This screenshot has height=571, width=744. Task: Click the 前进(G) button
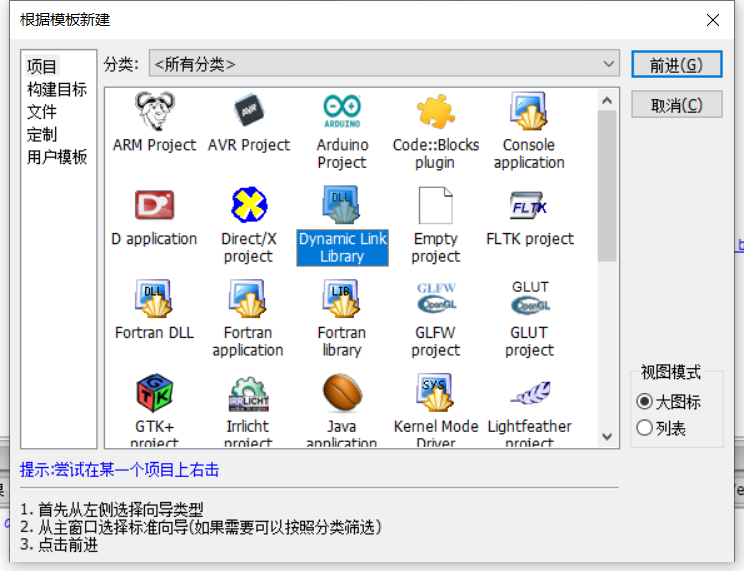(677, 65)
